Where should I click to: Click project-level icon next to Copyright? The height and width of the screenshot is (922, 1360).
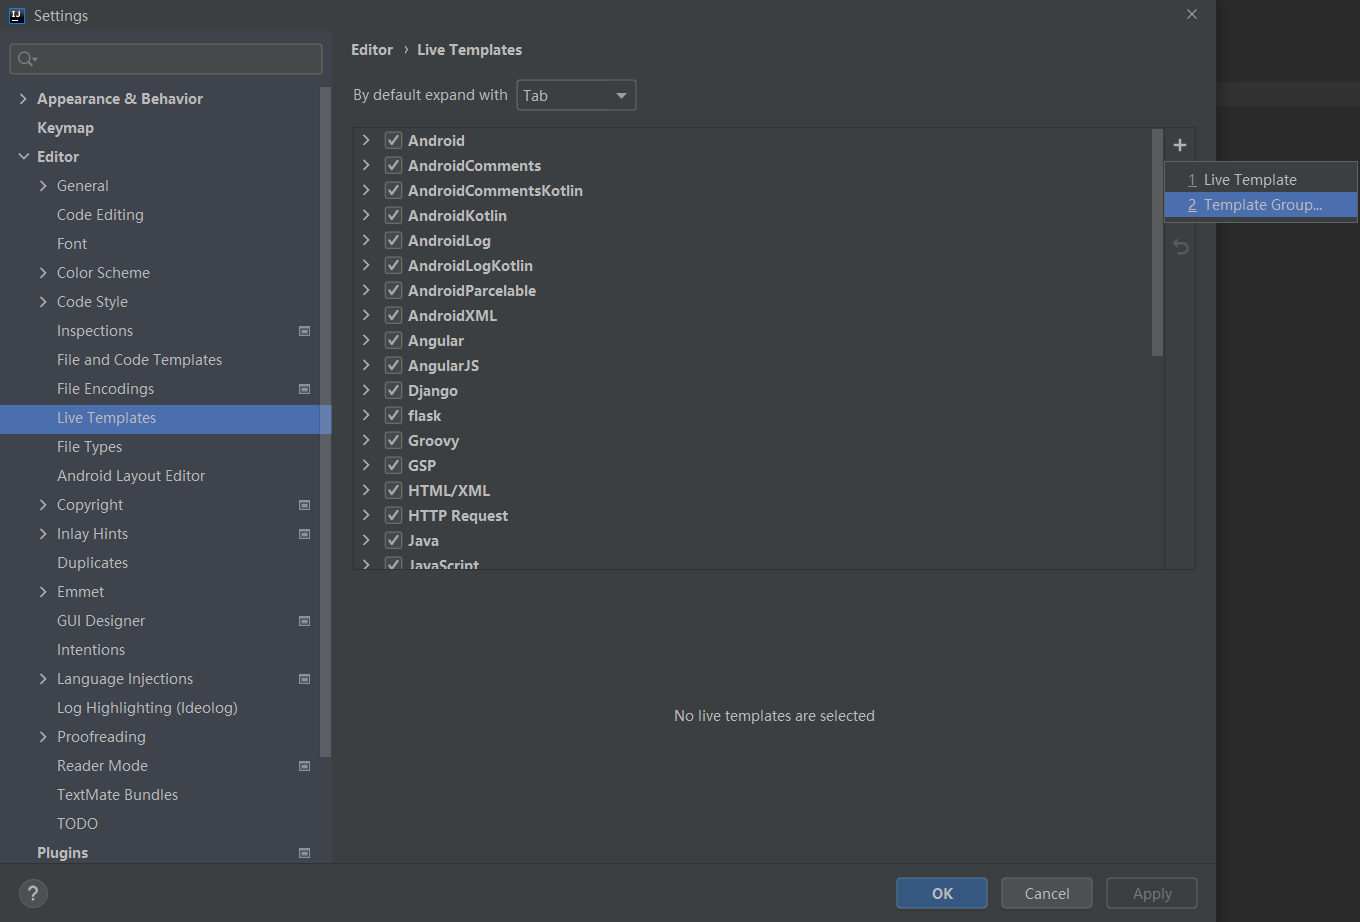tap(305, 505)
